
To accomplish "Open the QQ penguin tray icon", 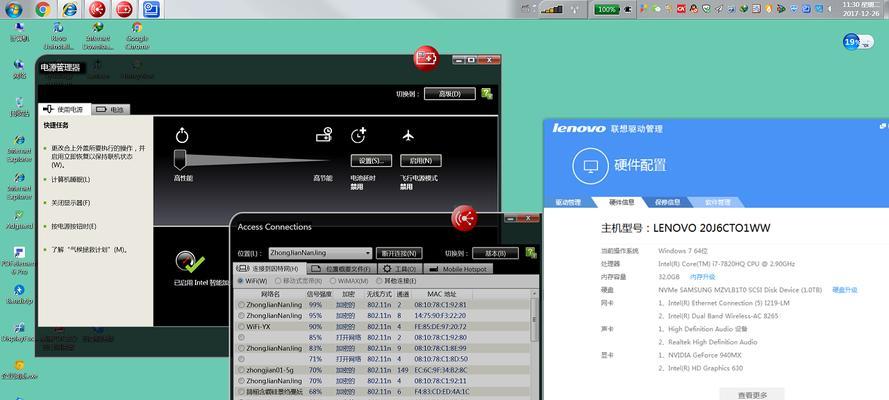I will tap(693, 9).
